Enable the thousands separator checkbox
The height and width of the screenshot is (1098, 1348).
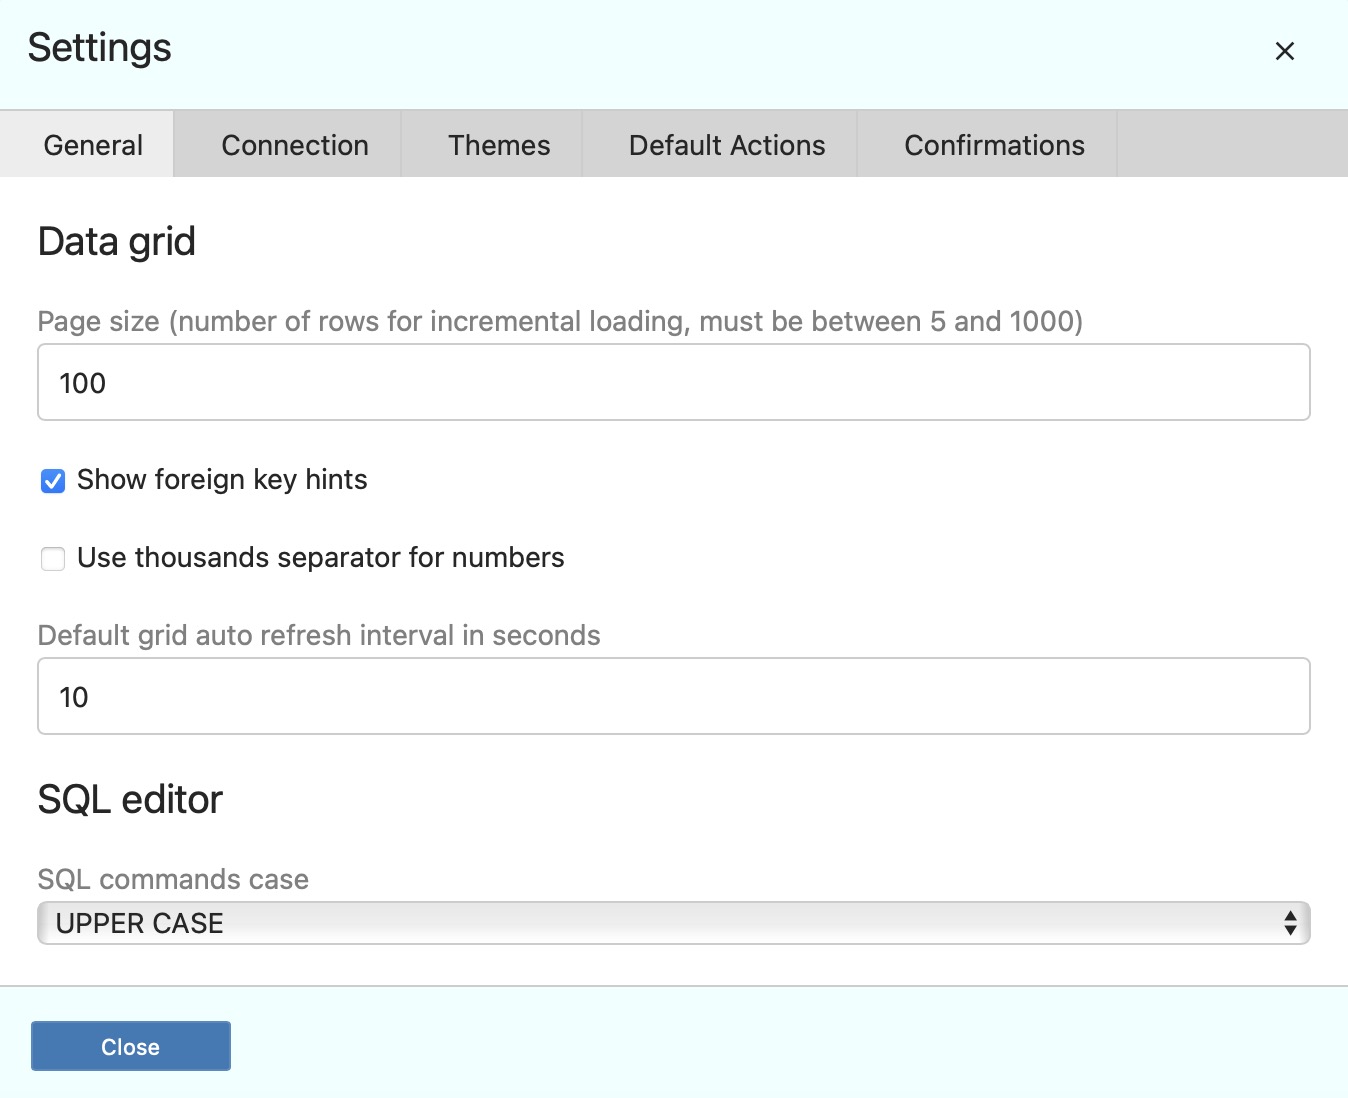coord(53,559)
